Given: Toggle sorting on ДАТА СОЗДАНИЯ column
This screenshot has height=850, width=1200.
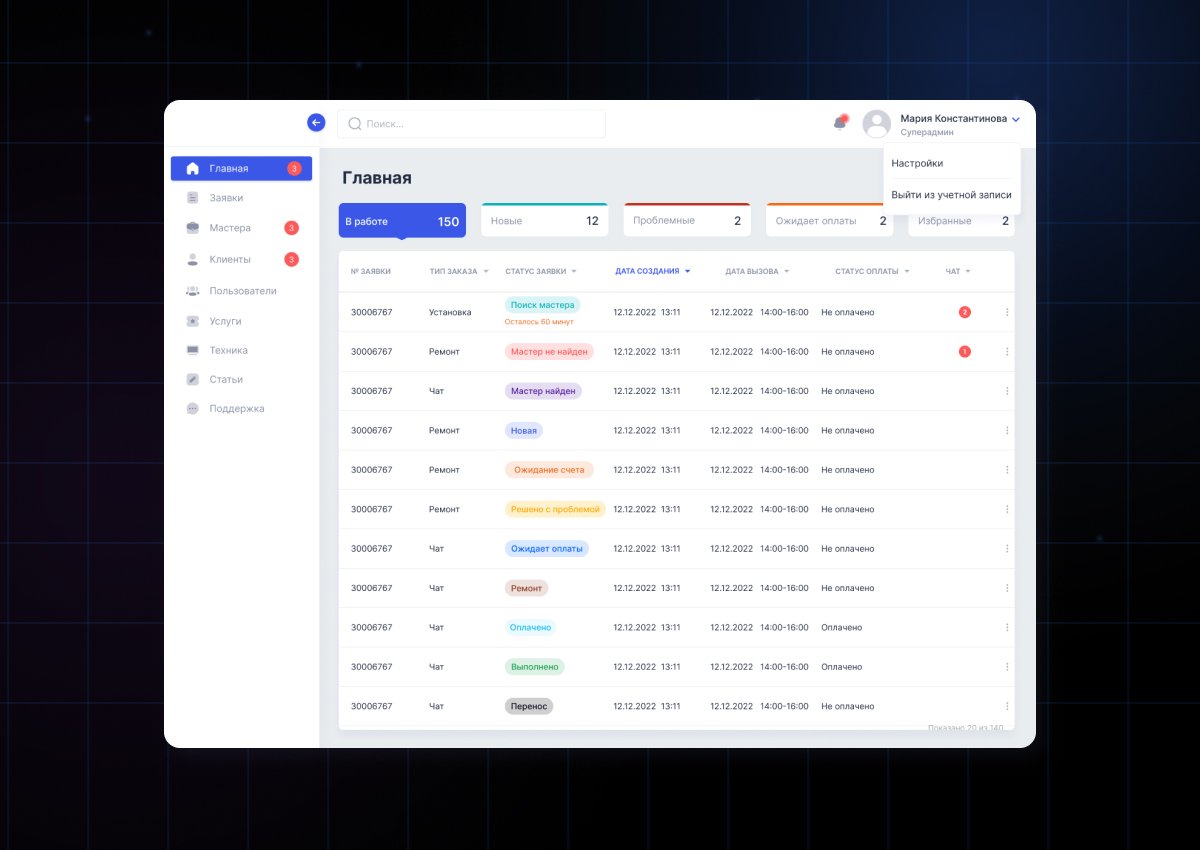Looking at the screenshot, I should pos(653,271).
